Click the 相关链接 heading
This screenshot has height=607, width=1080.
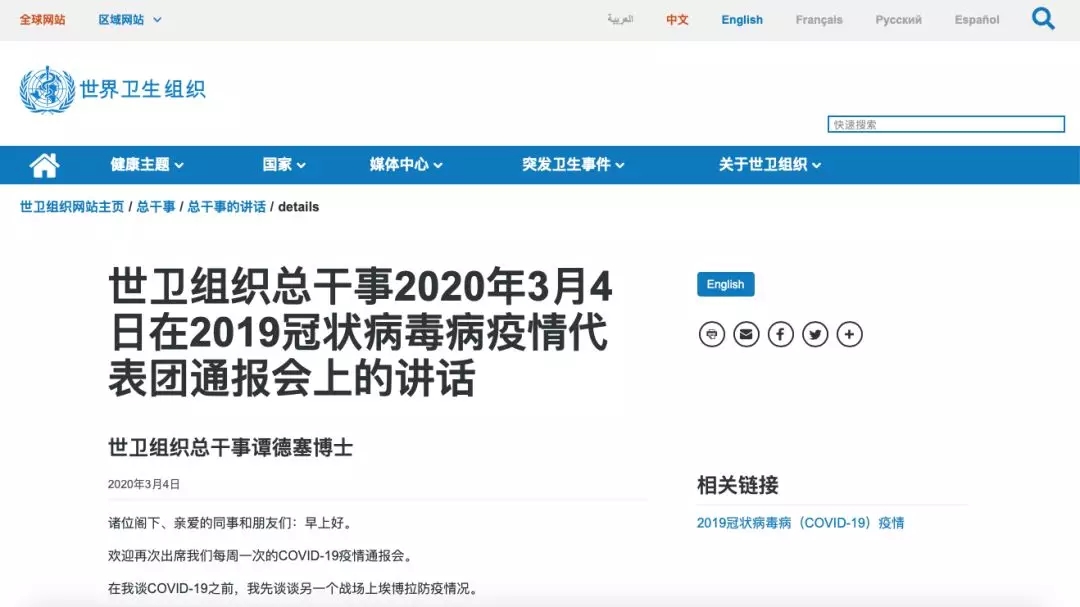click(x=738, y=485)
